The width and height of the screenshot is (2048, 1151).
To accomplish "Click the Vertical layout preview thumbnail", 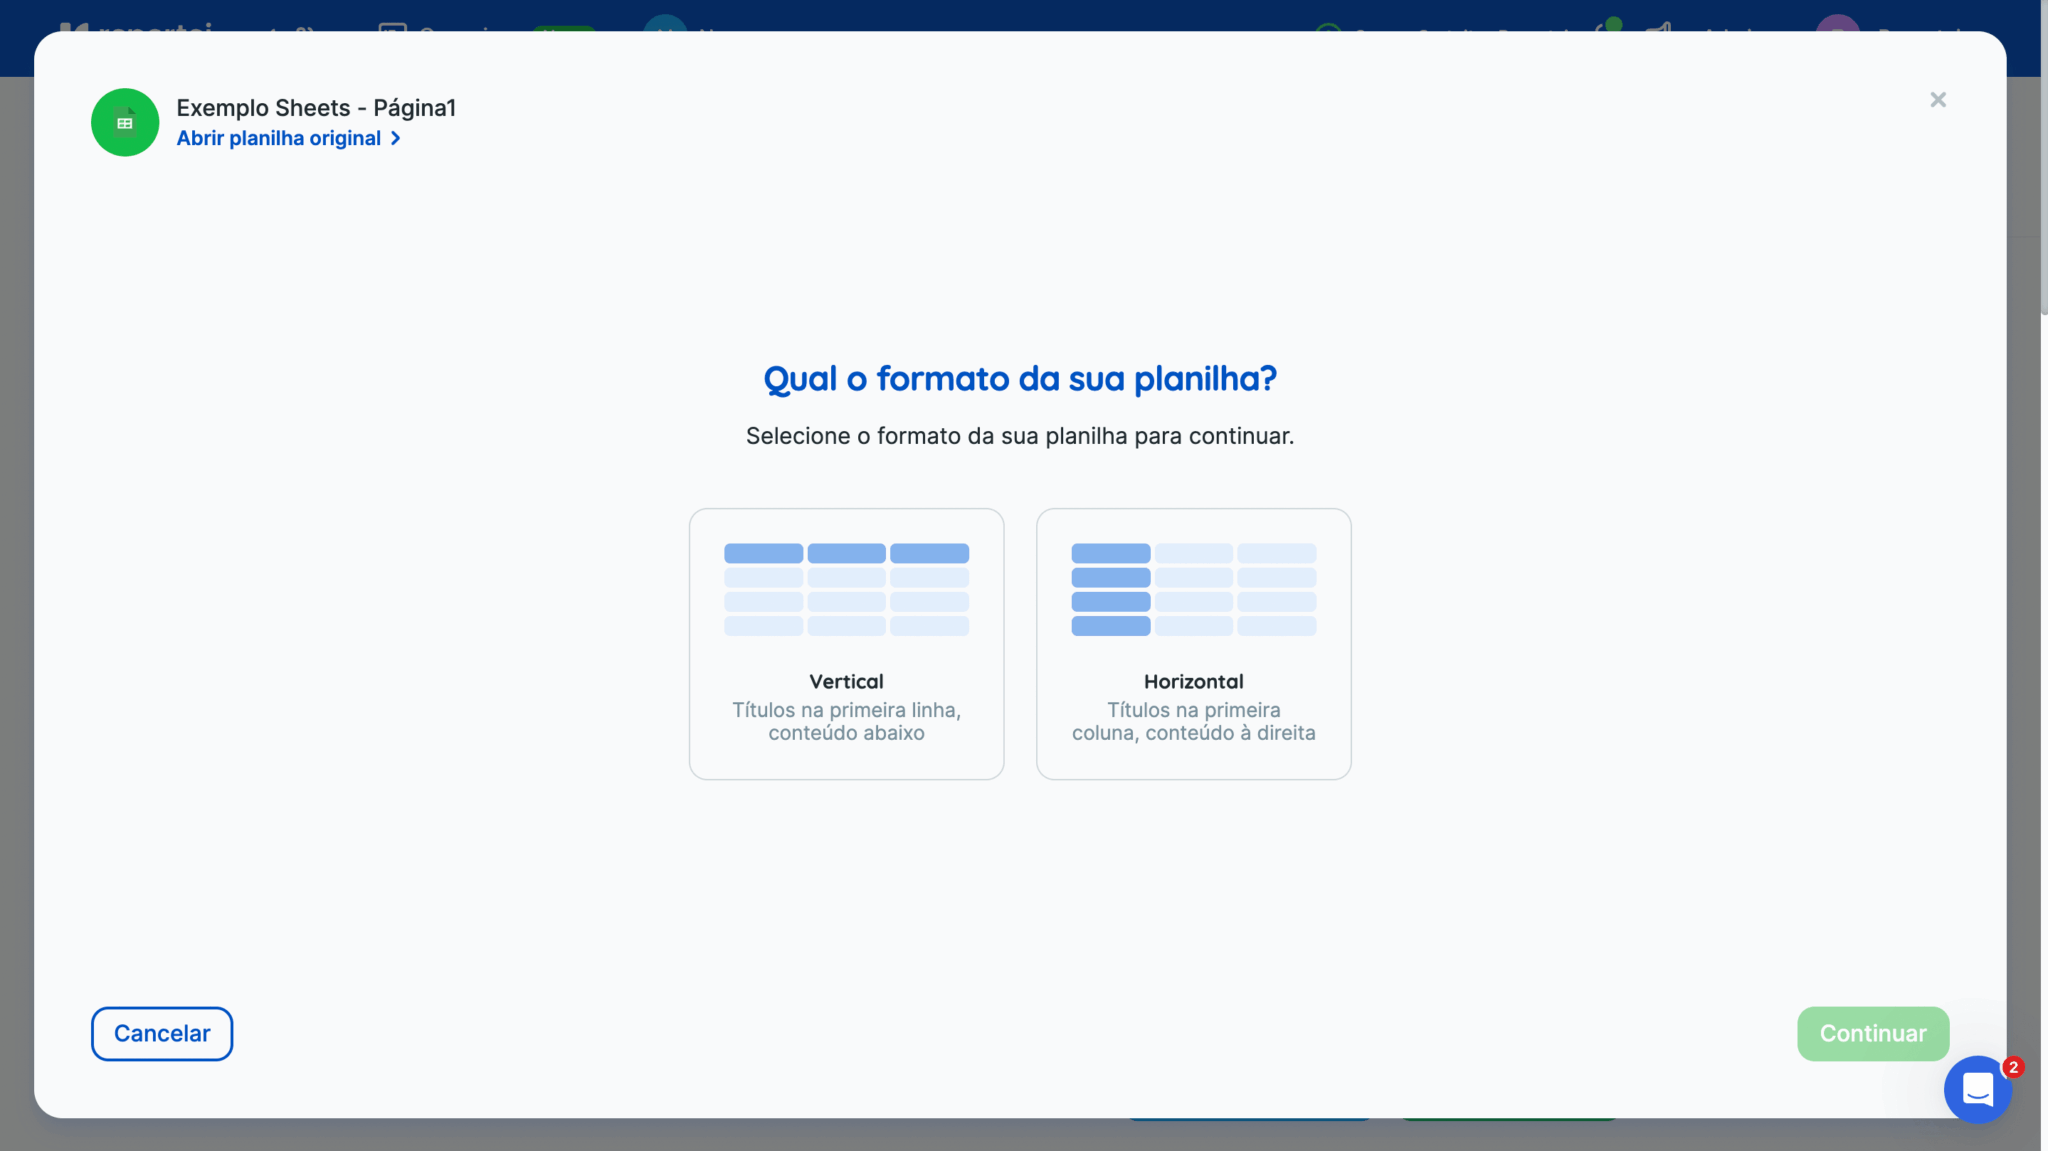I will (x=845, y=589).
